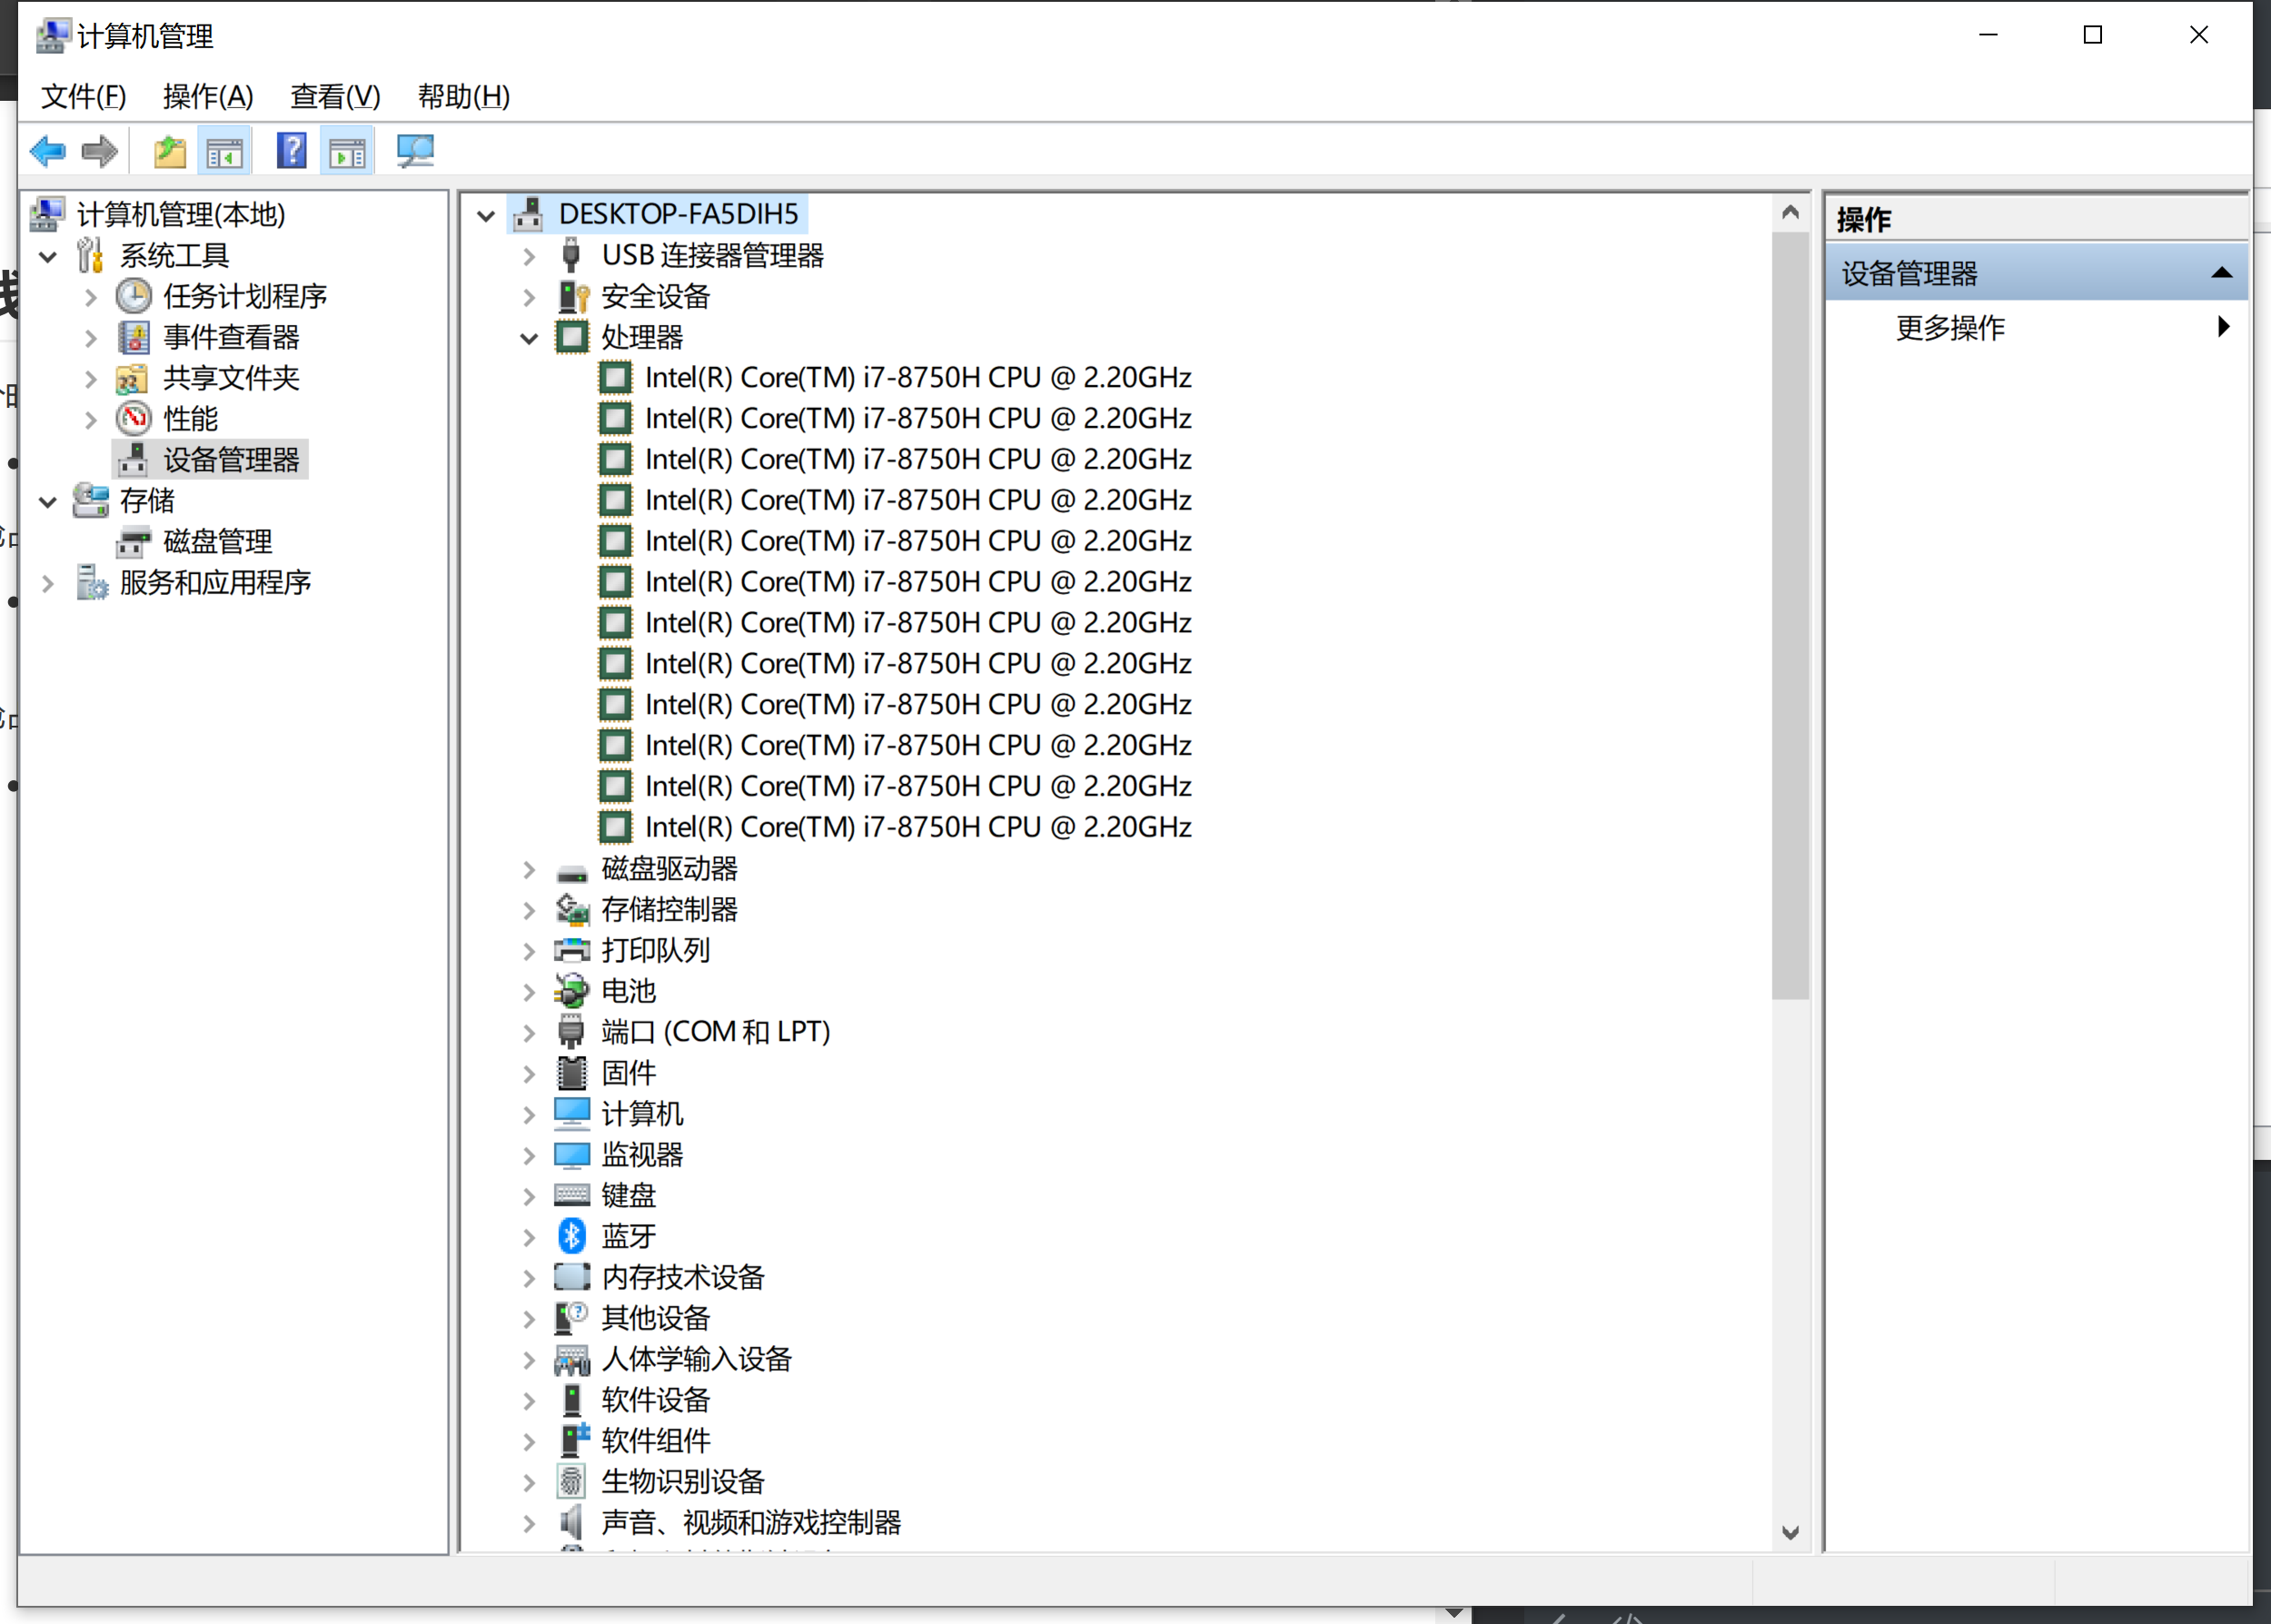The width and height of the screenshot is (2271, 1624).
Task: Click the Scan for hardware changes icon
Action: click(x=414, y=152)
